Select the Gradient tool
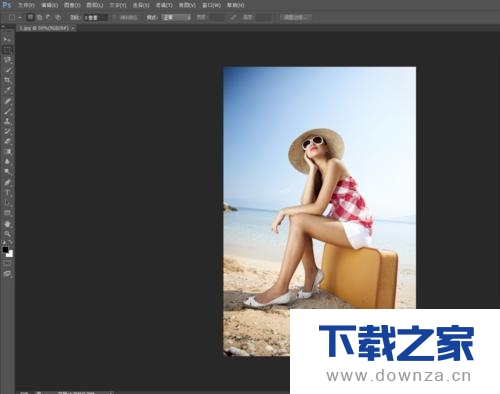This screenshot has width=500, height=394. [7, 152]
